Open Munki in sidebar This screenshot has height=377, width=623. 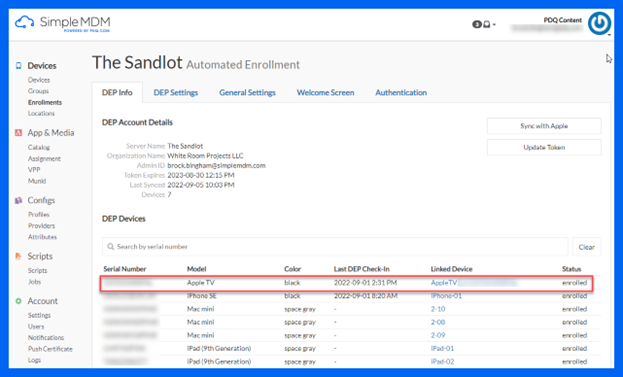point(37,181)
